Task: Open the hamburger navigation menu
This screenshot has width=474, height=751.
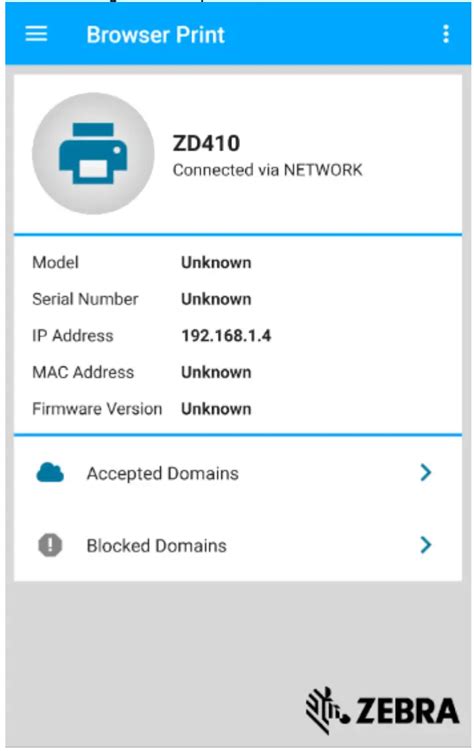Action: coord(36,34)
